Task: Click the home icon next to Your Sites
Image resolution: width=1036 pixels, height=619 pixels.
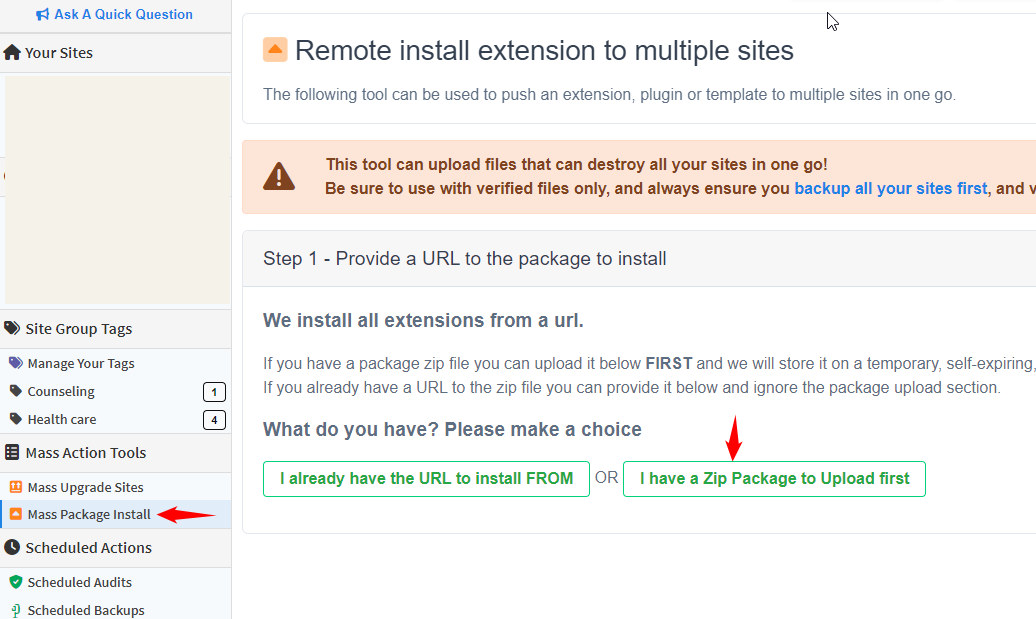Action: pyautogui.click(x=12, y=53)
